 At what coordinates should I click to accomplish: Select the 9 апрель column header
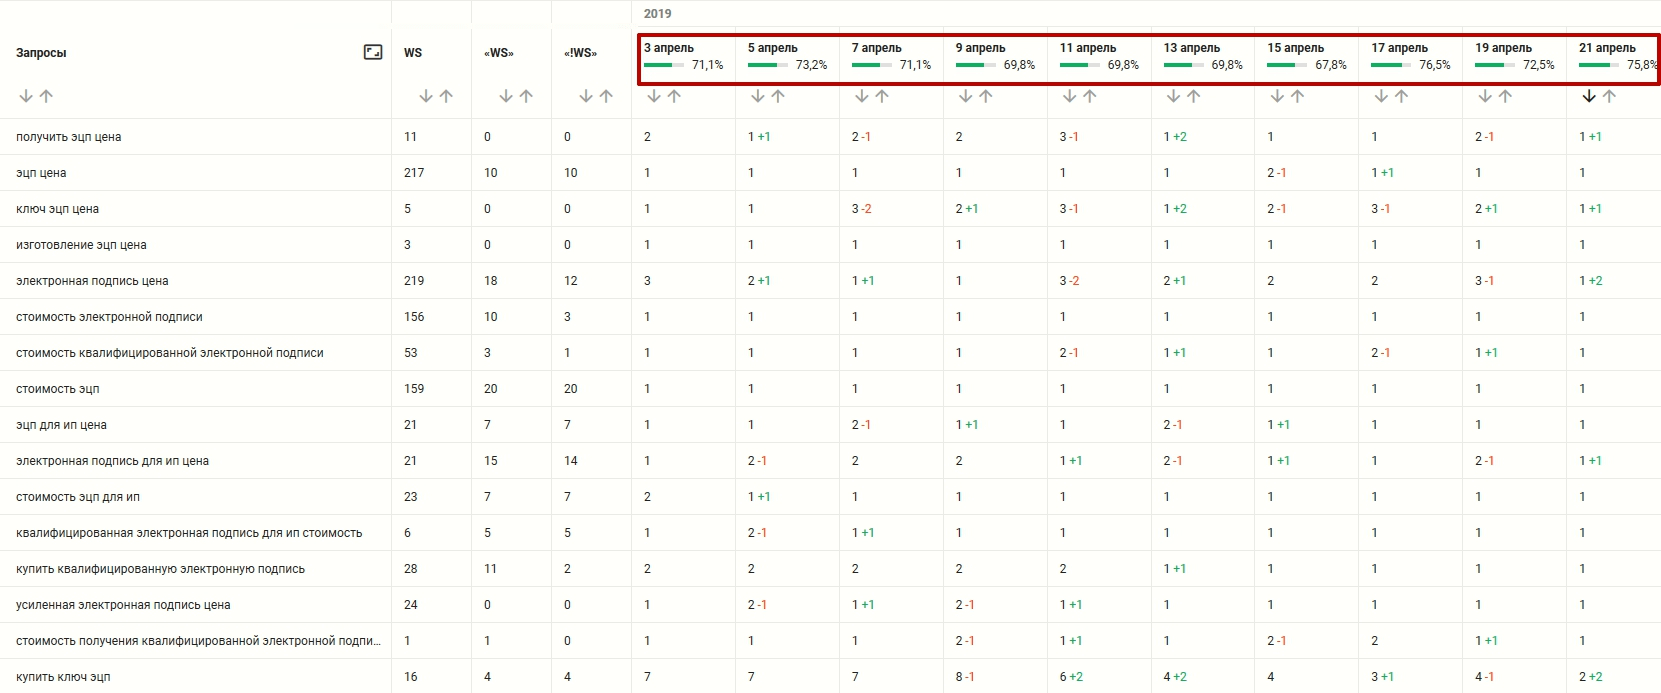[x=980, y=48]
